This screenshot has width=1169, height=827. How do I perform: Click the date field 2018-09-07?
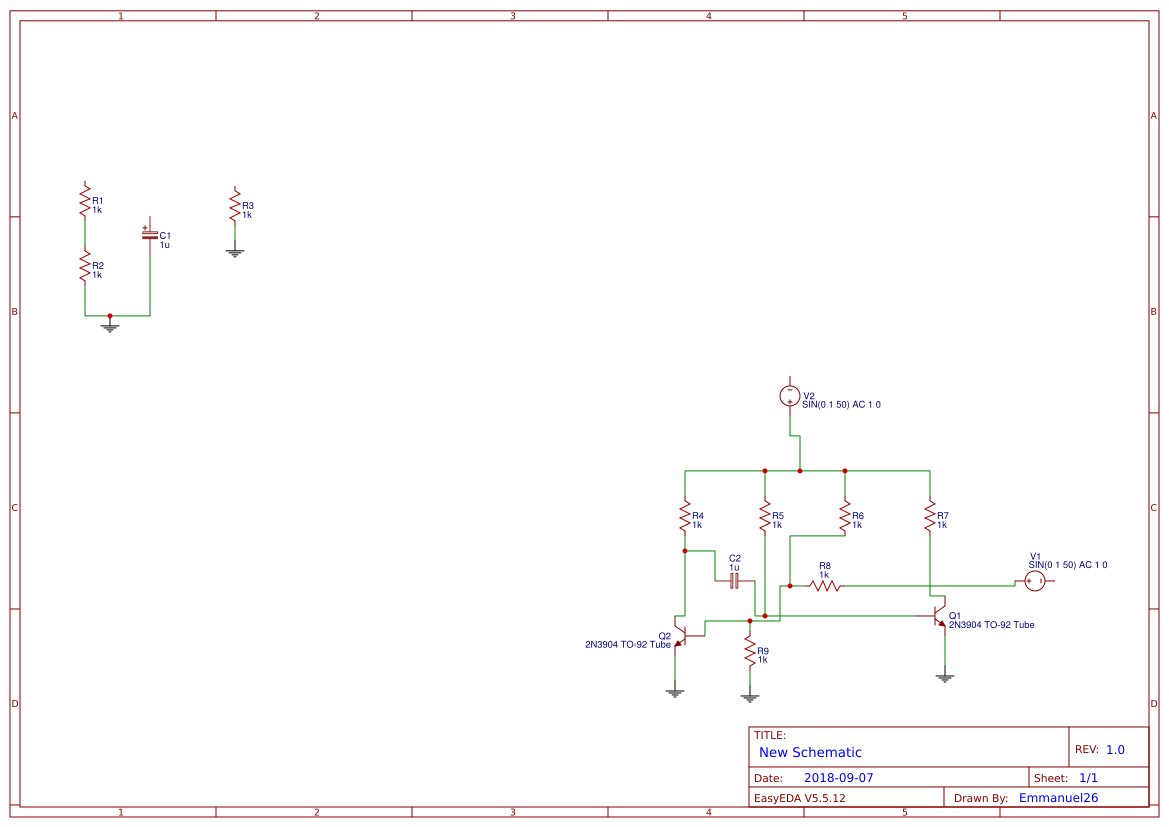[x=838, y=777]
